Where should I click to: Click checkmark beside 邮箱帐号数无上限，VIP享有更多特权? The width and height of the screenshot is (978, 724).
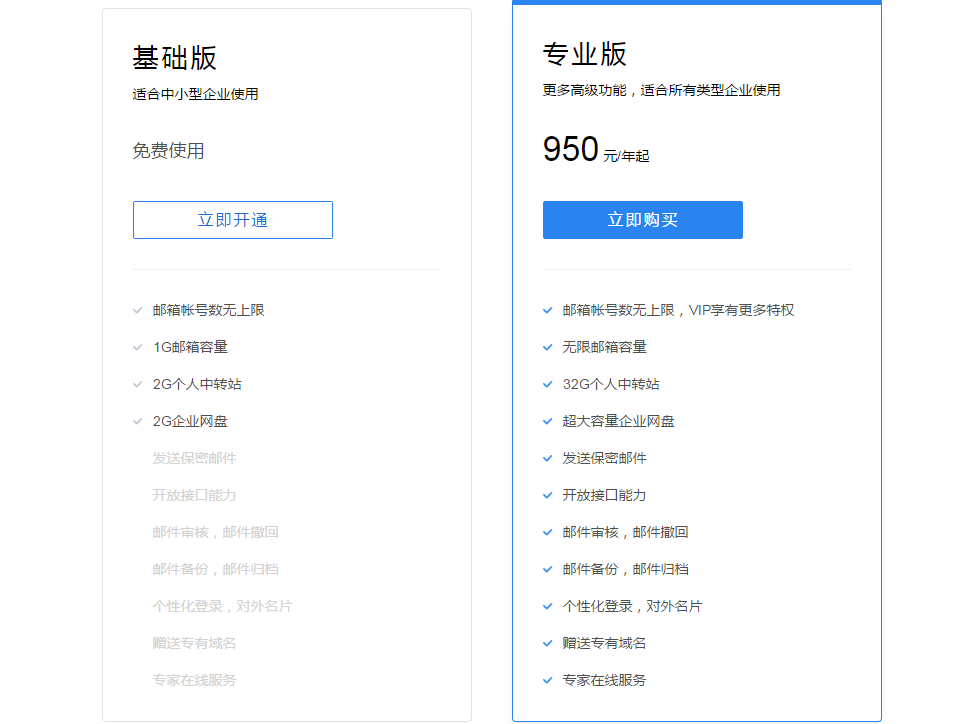(548, 310)
